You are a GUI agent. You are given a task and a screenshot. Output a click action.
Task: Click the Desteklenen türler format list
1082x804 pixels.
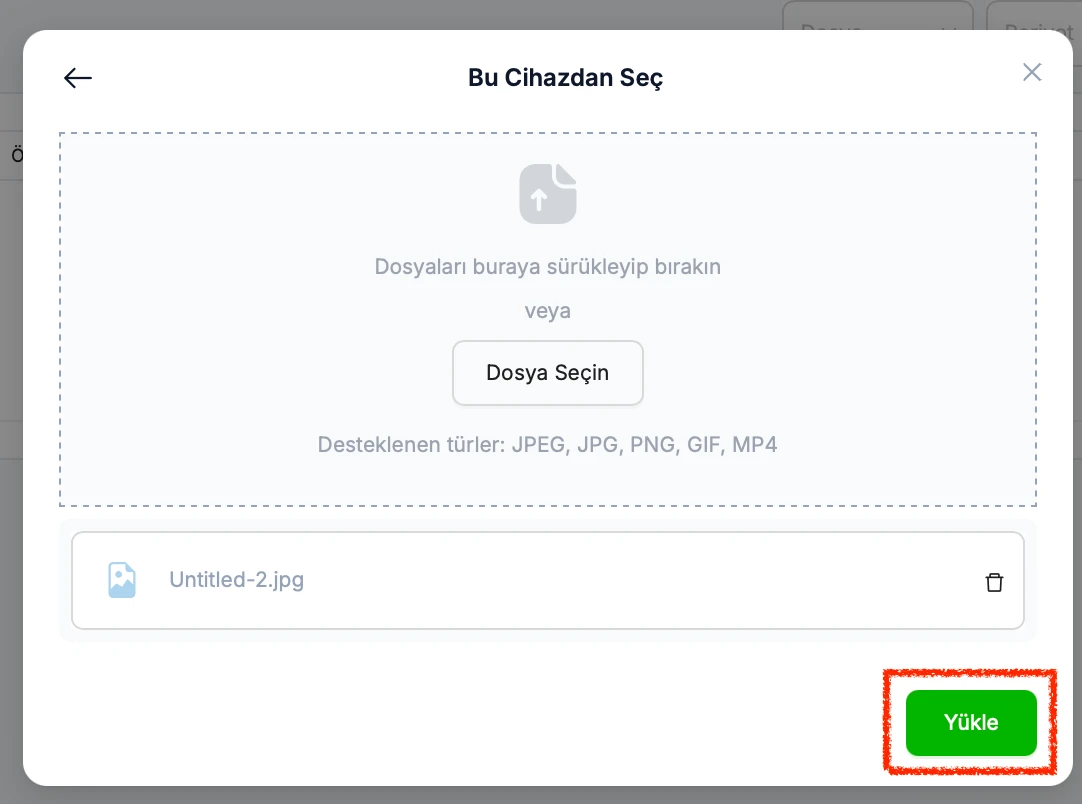click(x=548, y=444)
